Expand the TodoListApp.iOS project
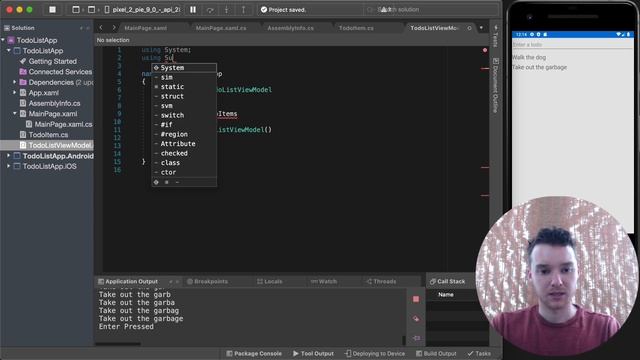The image size is (640, 360). [9, 166]
